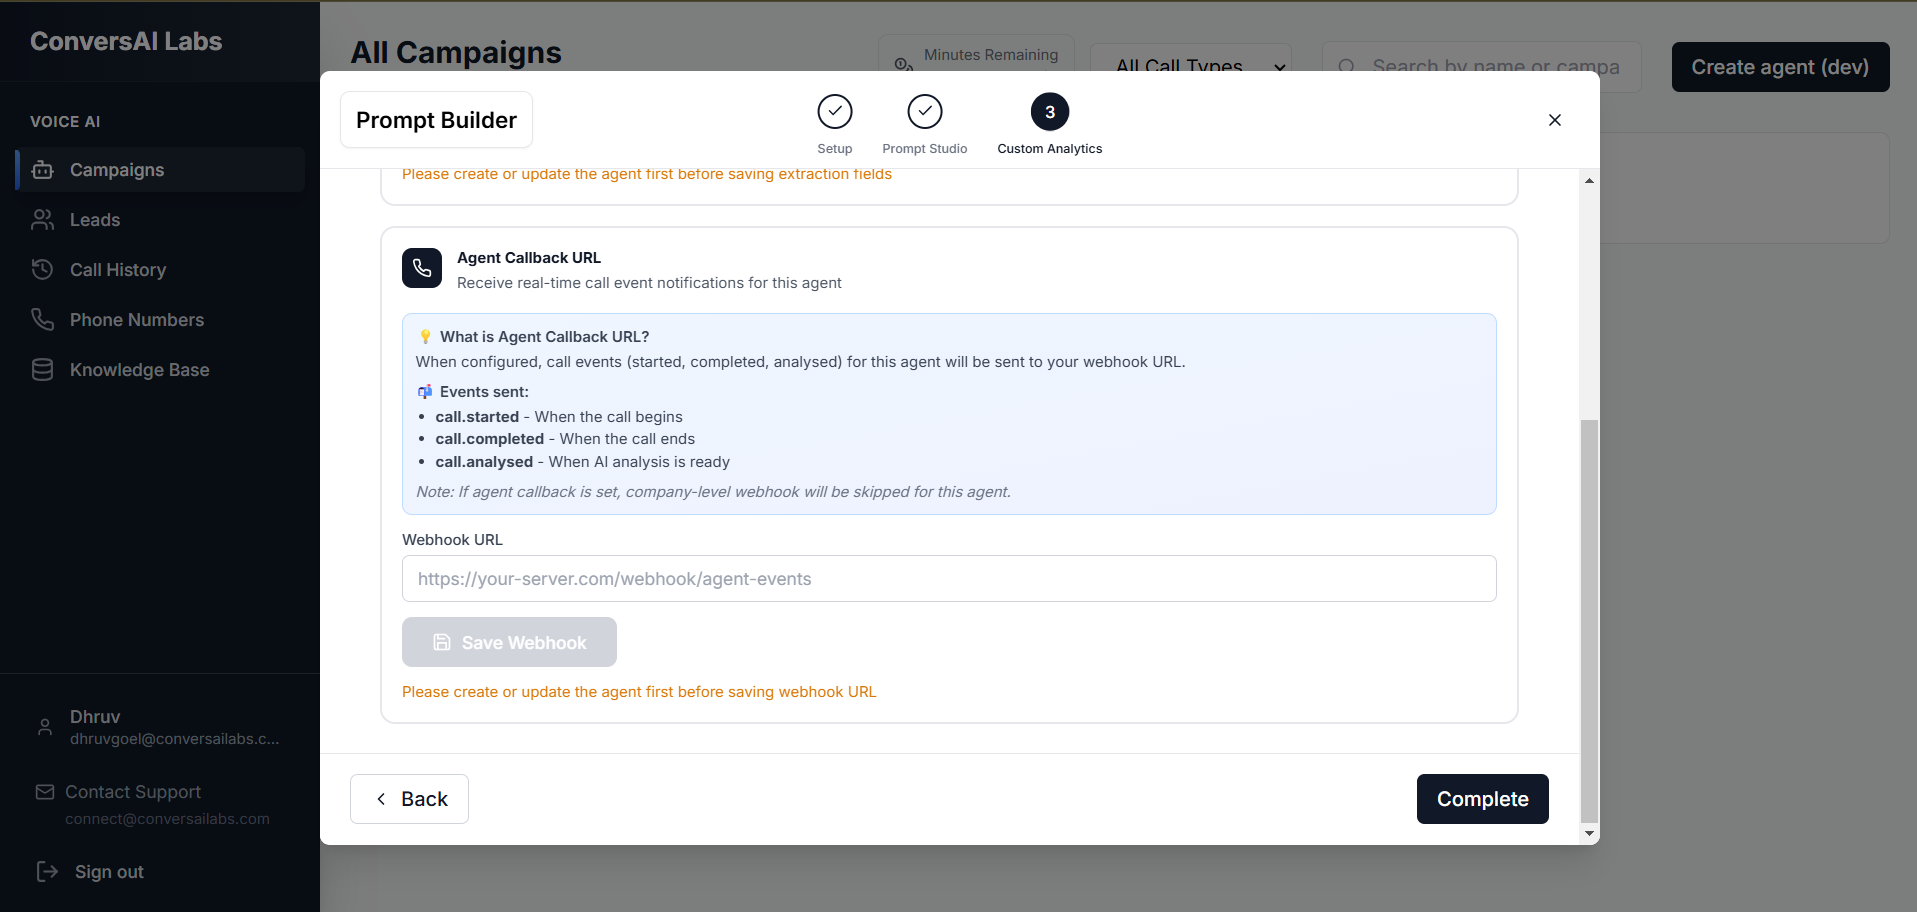Click the dialog scrollbar thumb
Image resolution: width=1917 pixels, height=912 pixels.
pyautogui.click(x=1589, y=620)
